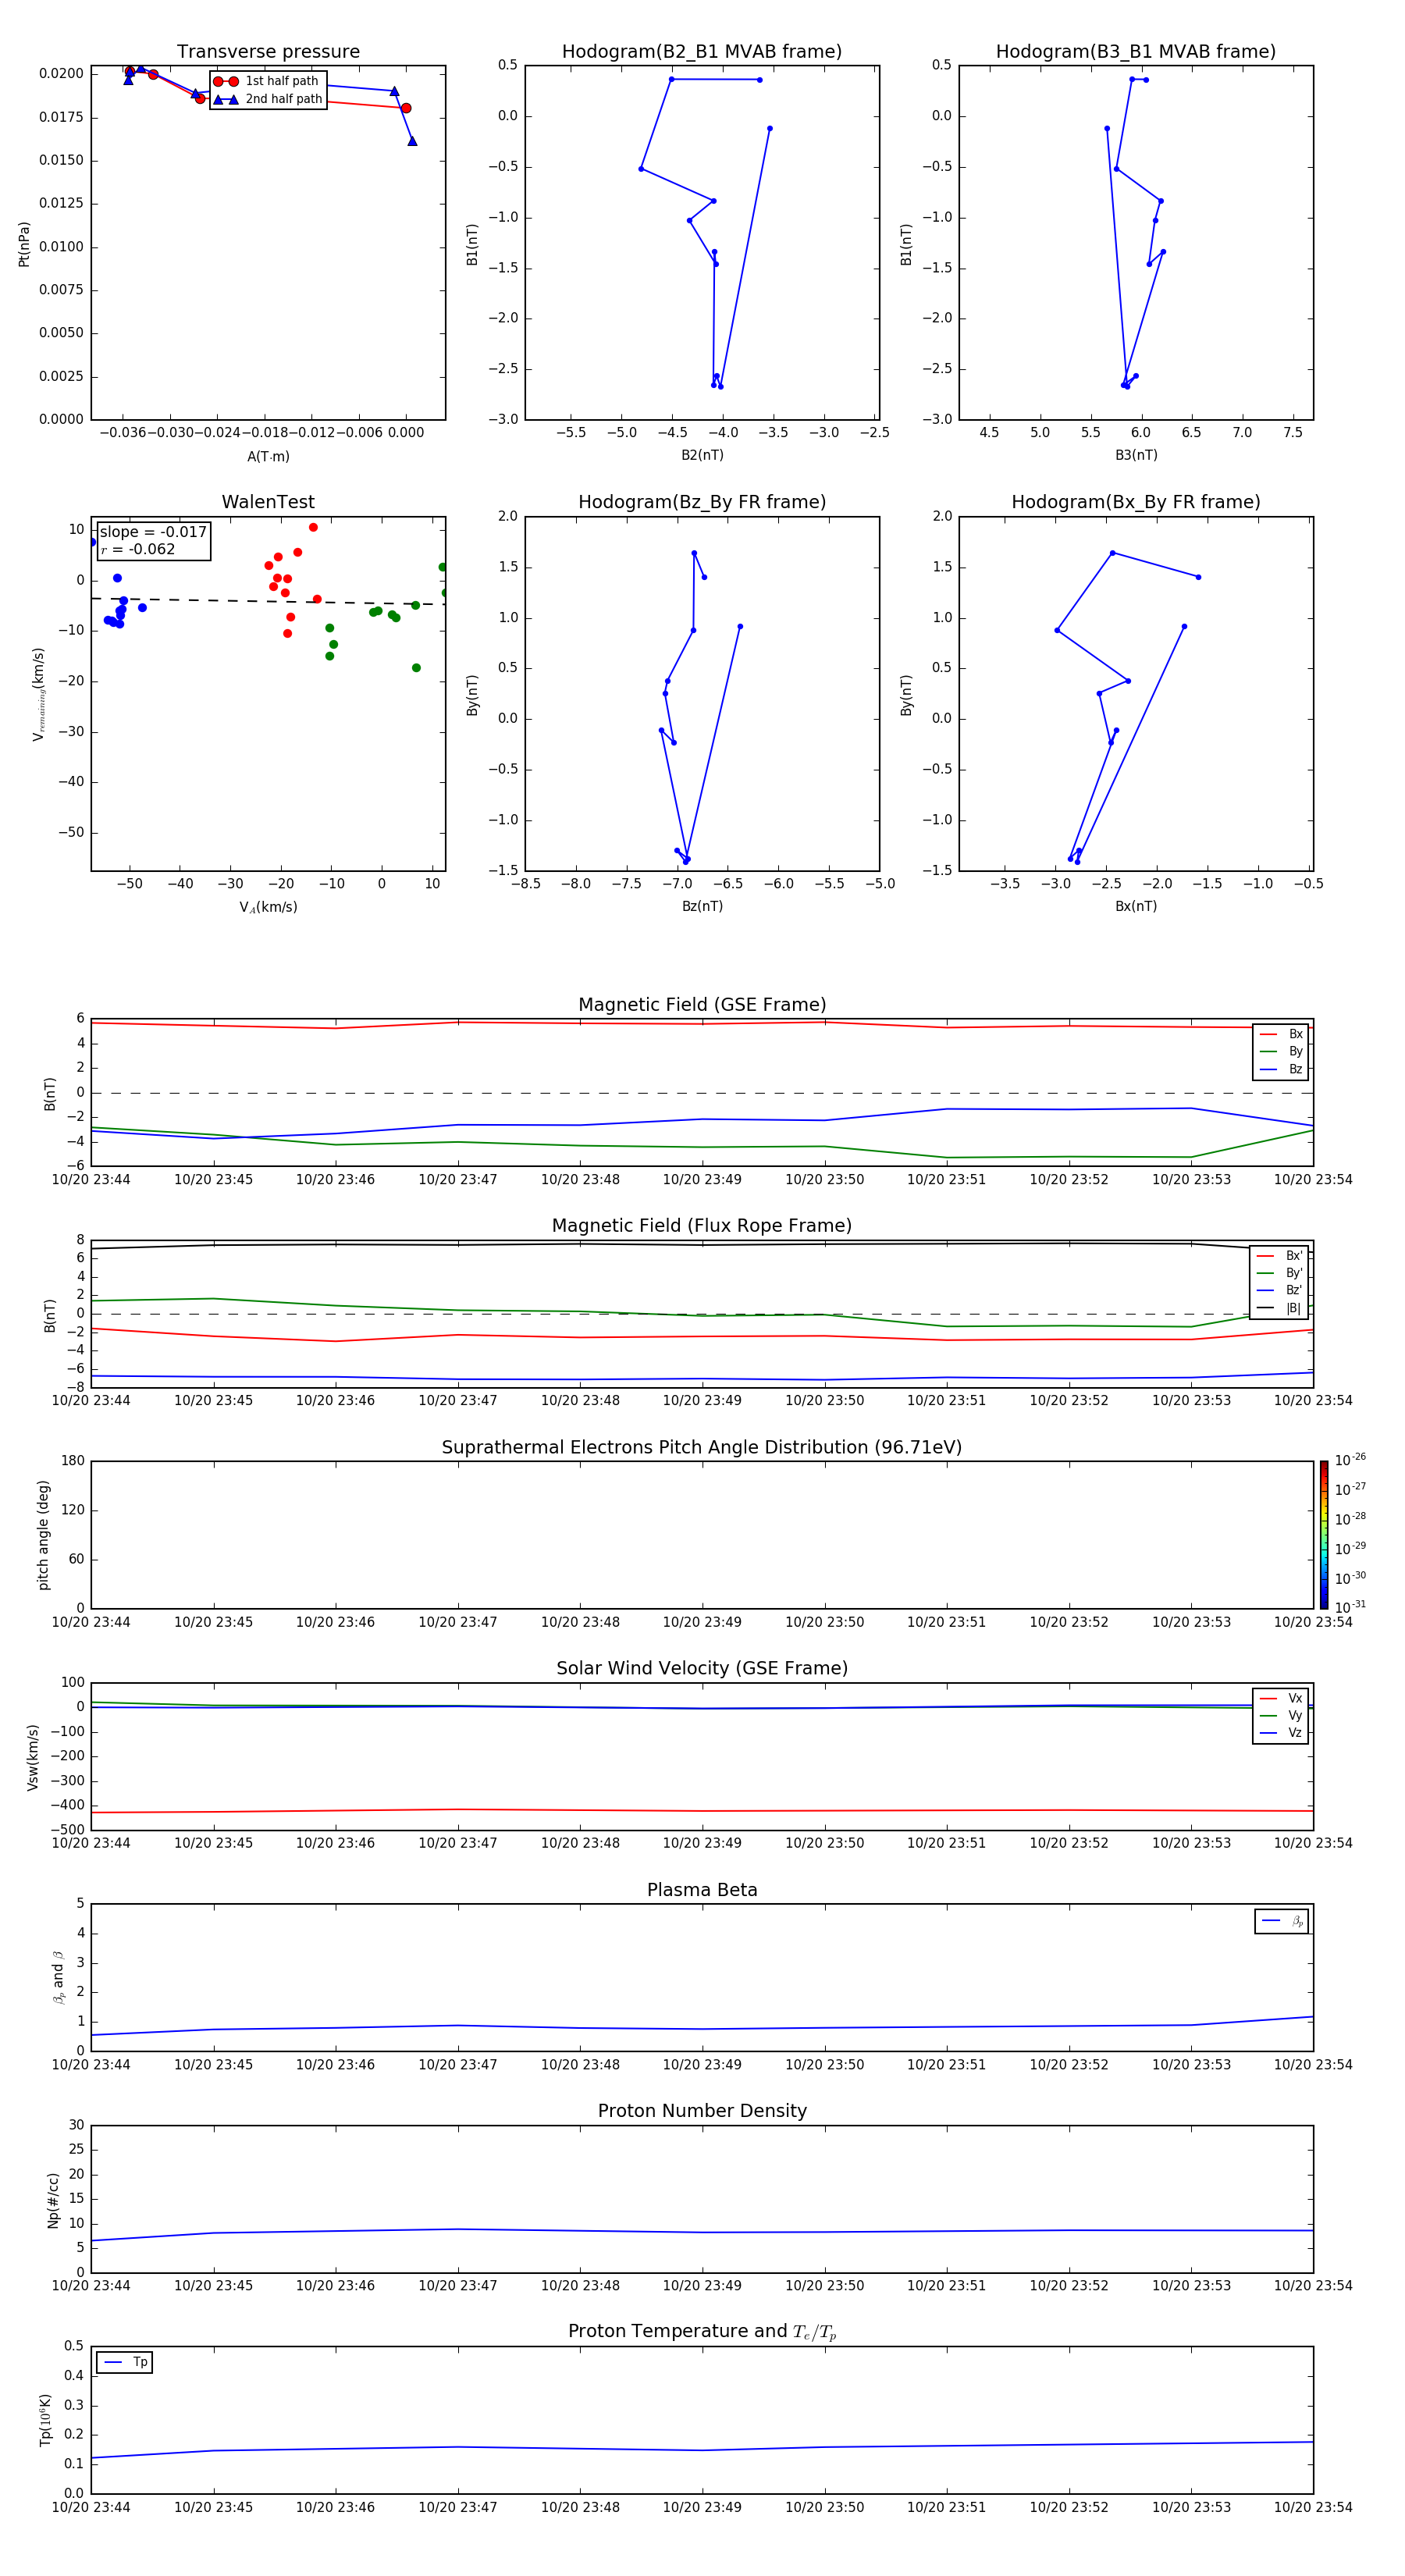1405x2576 pixels.
Task: Select the "2nd half path" legend entry
Action: (x=268, y=99)
